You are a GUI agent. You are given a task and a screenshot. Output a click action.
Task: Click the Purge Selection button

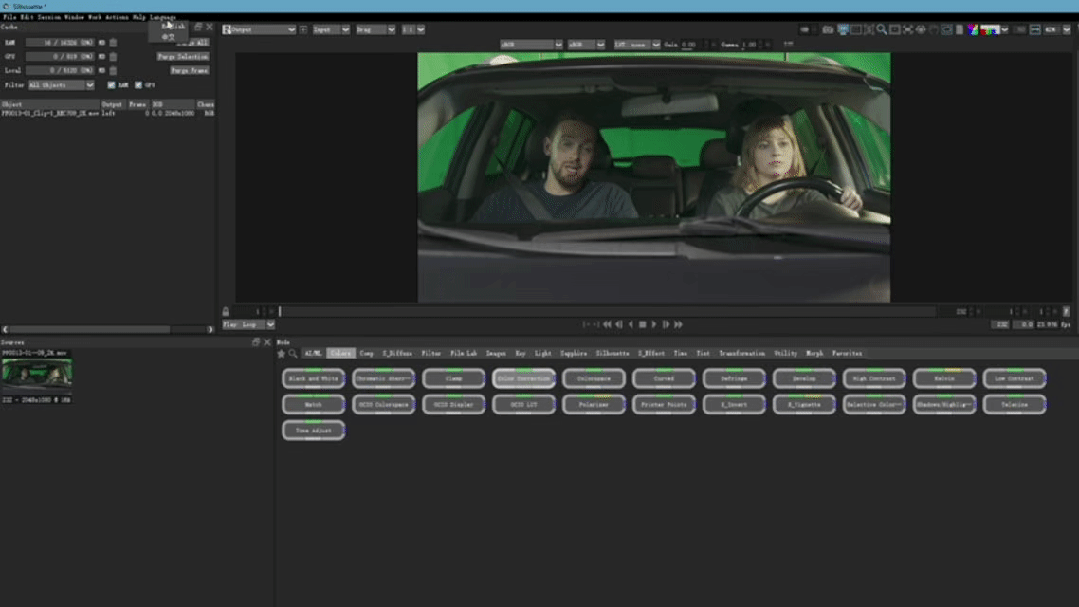(182, 56)
